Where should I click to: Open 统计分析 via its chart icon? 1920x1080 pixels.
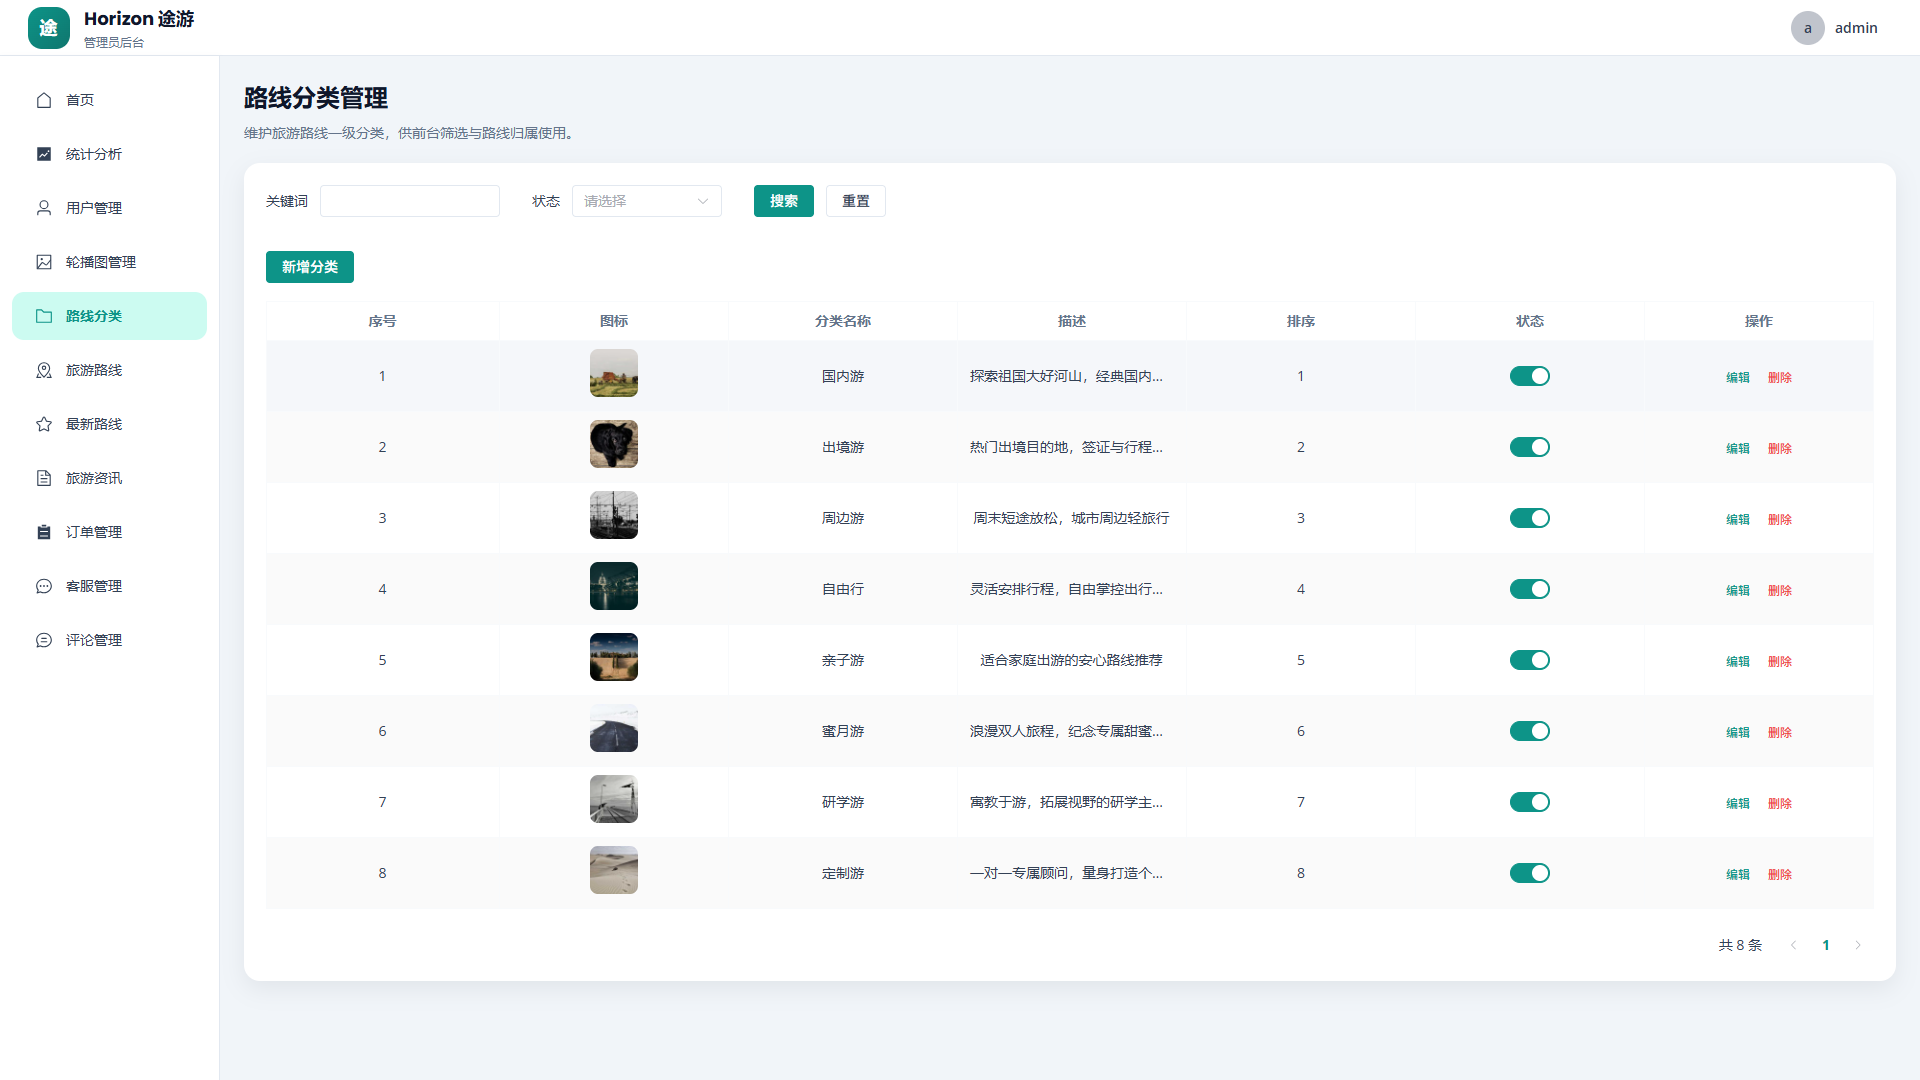44,154
